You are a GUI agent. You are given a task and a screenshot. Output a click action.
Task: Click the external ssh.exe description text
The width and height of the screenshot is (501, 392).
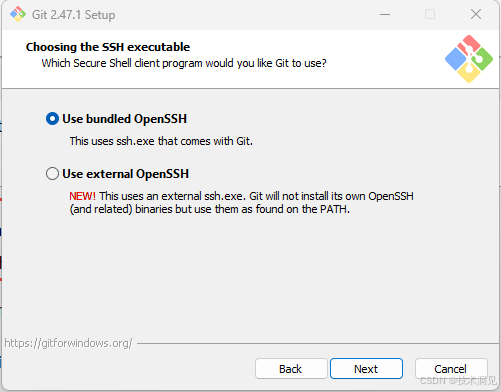[241, 203]
